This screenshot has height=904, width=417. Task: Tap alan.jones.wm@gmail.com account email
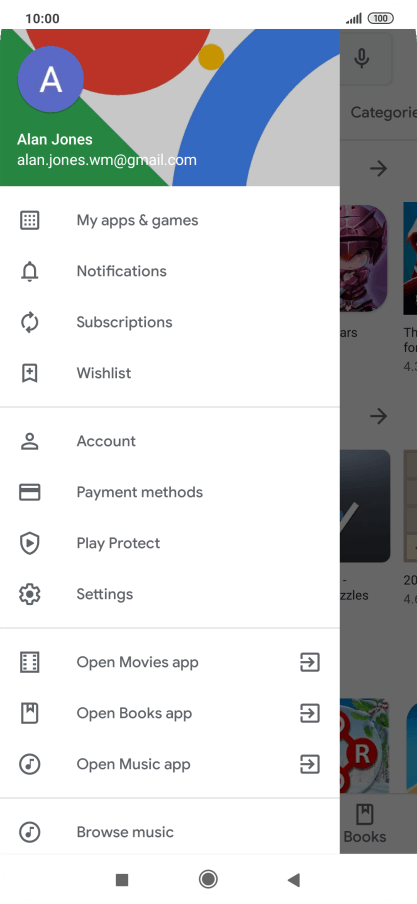coord(107,160)
